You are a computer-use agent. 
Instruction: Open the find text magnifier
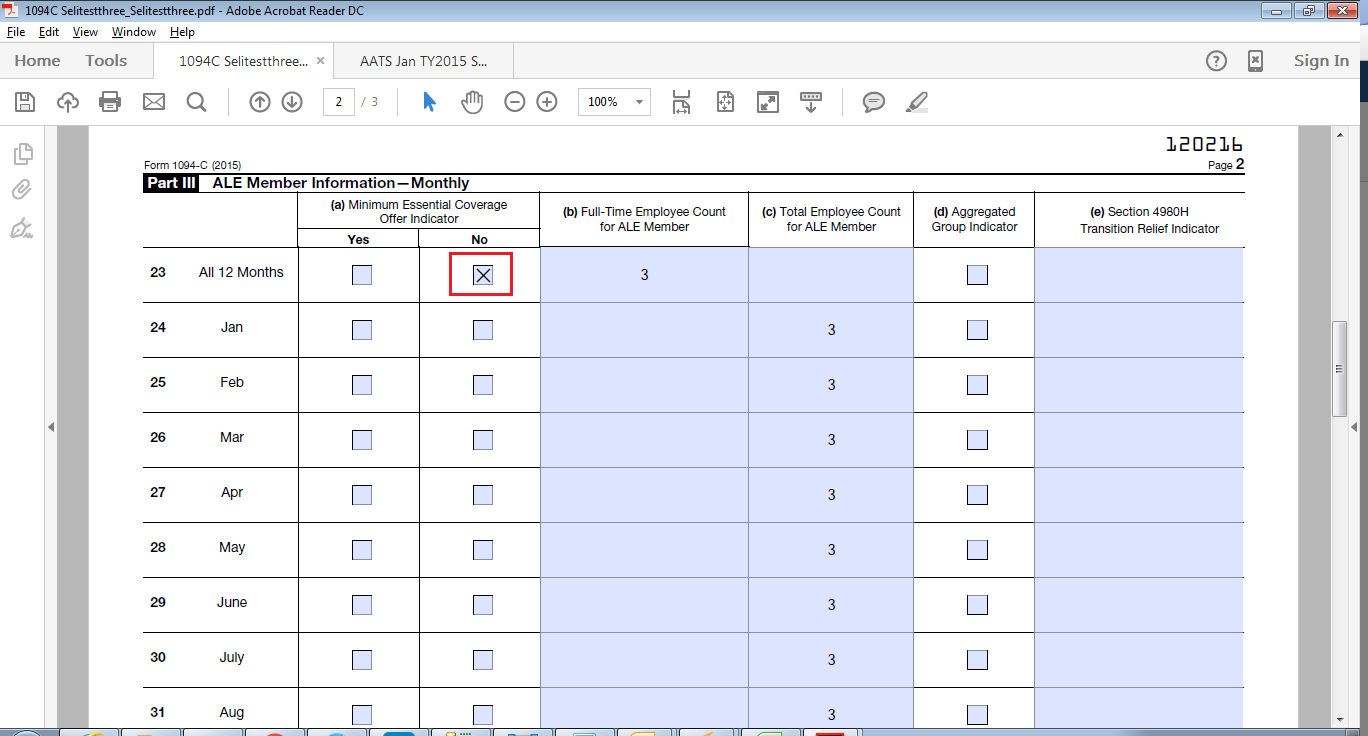pyautogui.click(x=196, y=102)
